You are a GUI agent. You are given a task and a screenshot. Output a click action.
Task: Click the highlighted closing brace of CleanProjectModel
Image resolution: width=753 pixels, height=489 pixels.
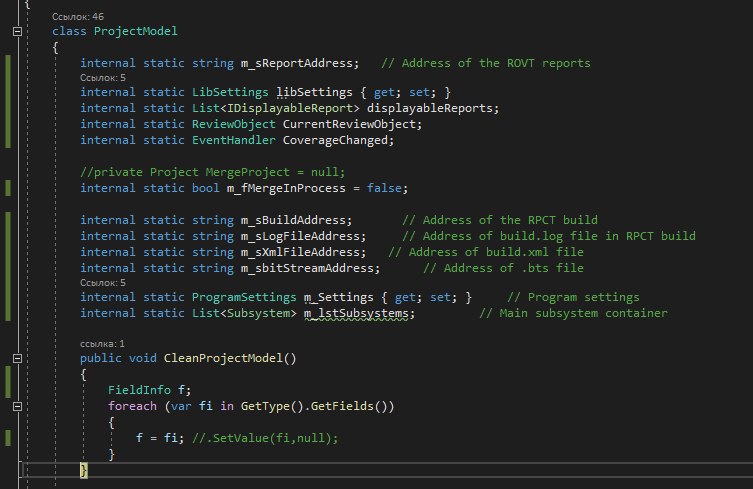tap(84, 470)
